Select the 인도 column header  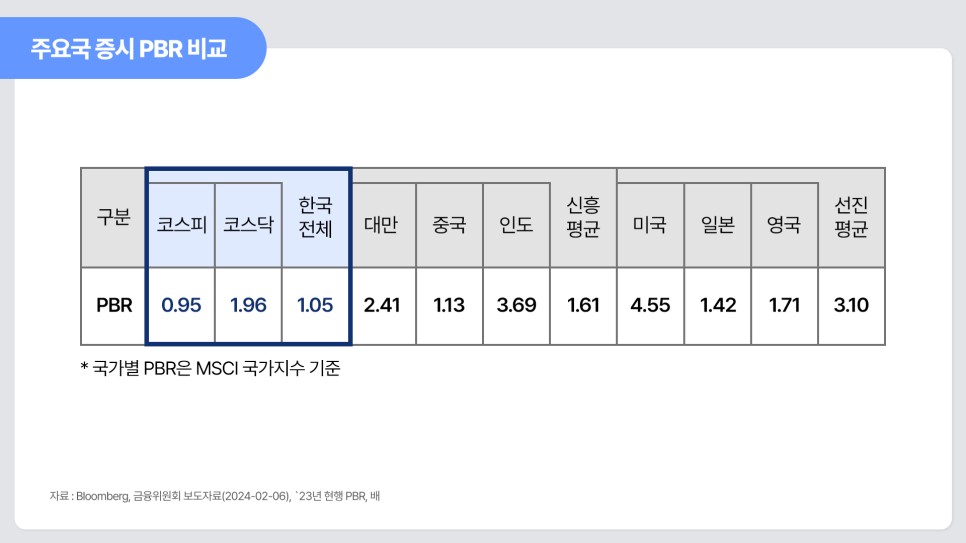tap(516, 225)
